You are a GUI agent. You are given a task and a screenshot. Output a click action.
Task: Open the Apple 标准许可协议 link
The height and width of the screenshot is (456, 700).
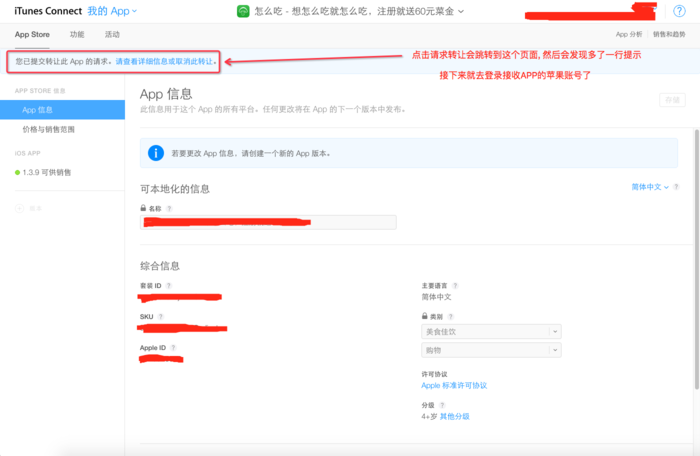tap(454, 385)
